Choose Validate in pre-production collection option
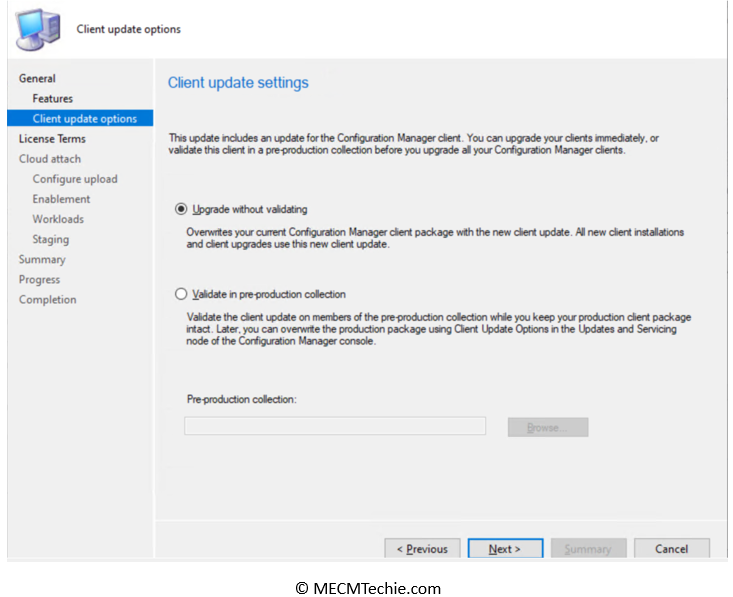 click(181, 294)
